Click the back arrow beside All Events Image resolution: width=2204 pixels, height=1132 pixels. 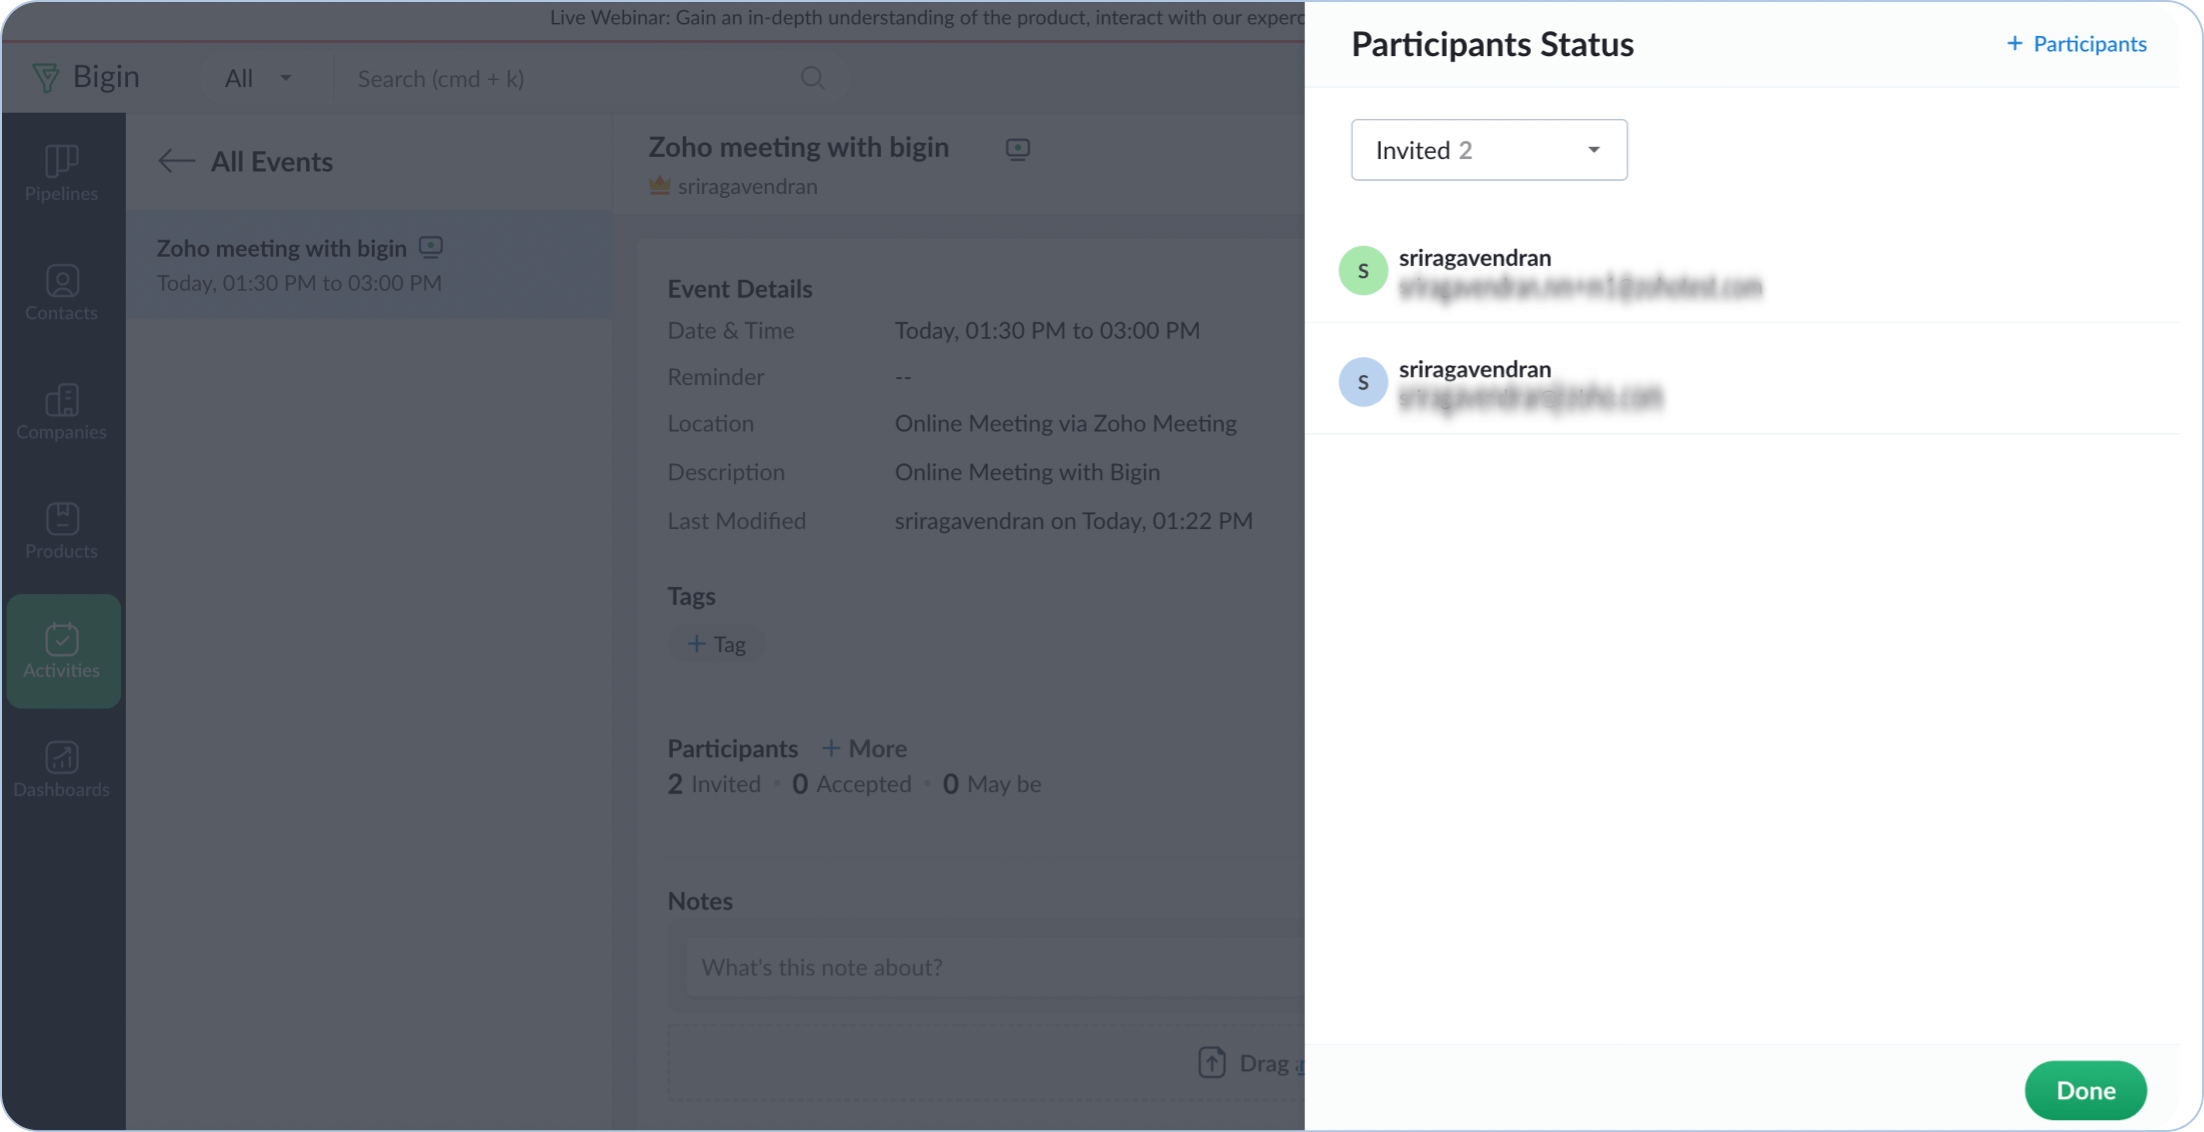pyautogui.click(x=176, y=161)
